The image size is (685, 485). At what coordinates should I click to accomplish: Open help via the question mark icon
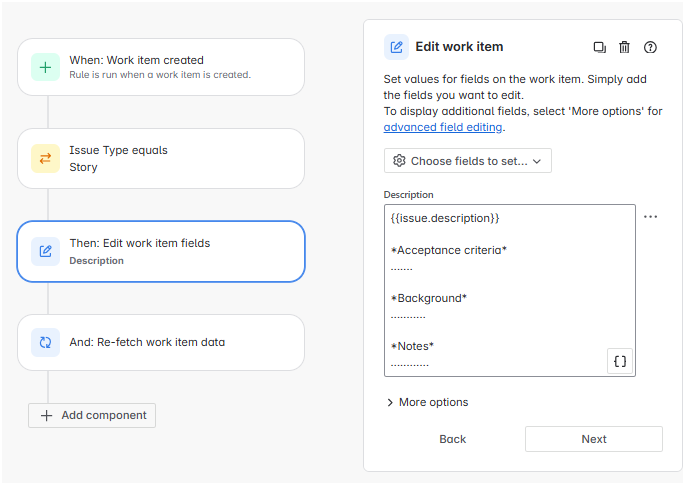point(651,47)
